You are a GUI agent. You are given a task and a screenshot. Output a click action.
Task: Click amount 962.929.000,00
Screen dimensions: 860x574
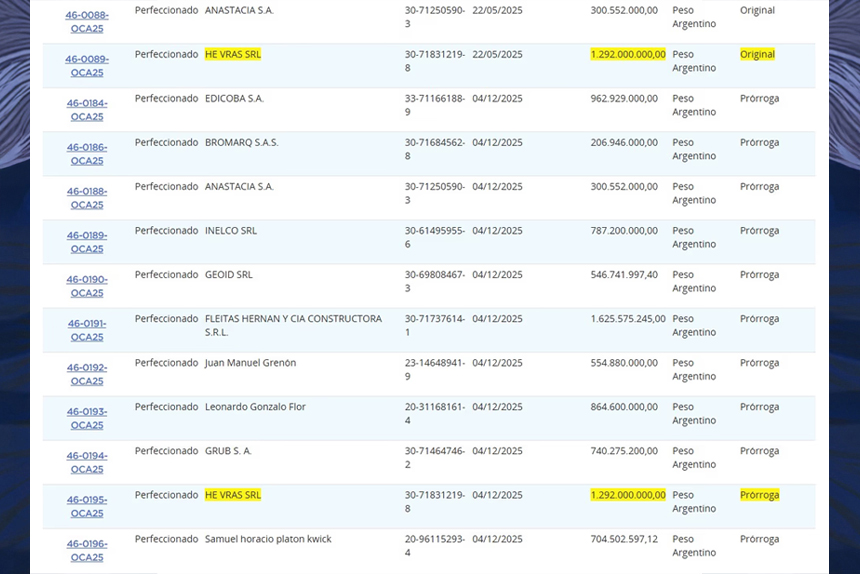tap(624, 99)
